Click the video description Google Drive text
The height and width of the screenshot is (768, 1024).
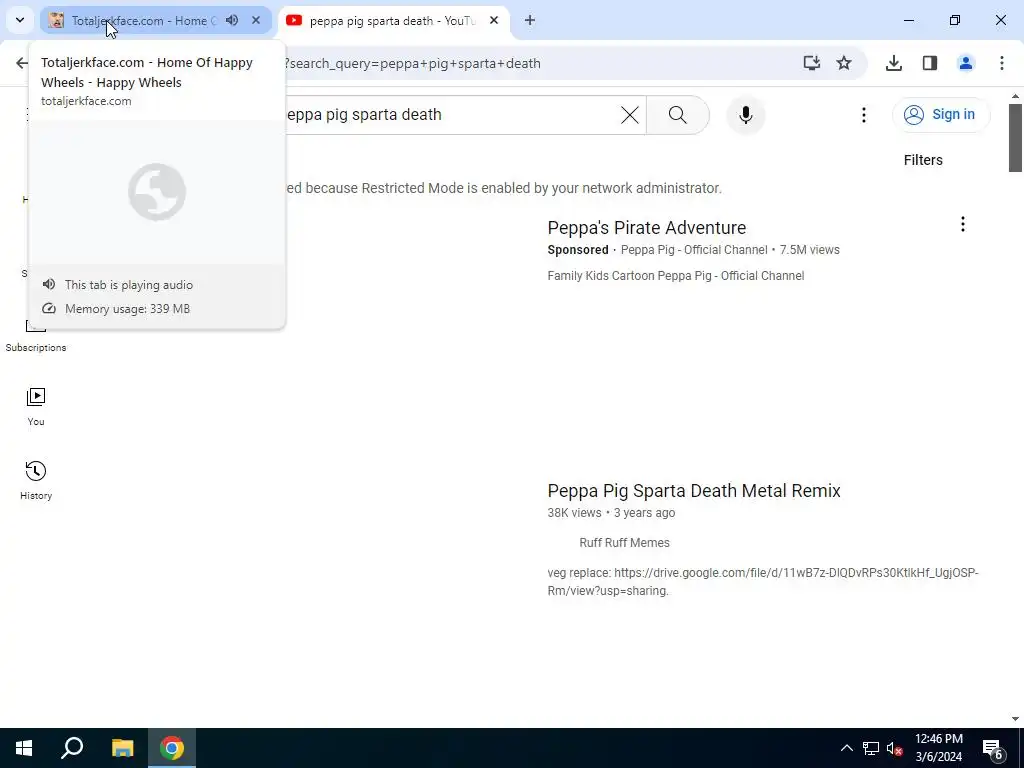tap(763, 582)
